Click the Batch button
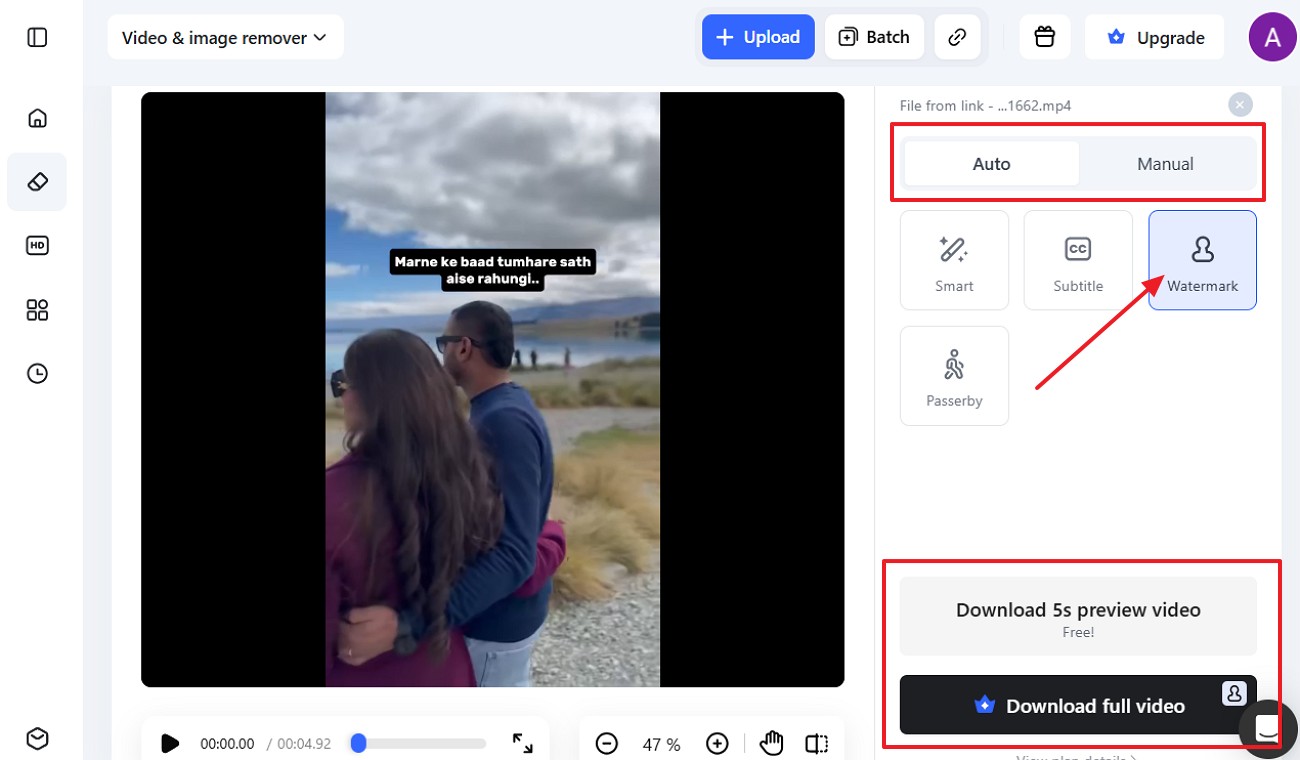Image resolution: width=1300 pixels, height=760 pixels. point(874,37)
